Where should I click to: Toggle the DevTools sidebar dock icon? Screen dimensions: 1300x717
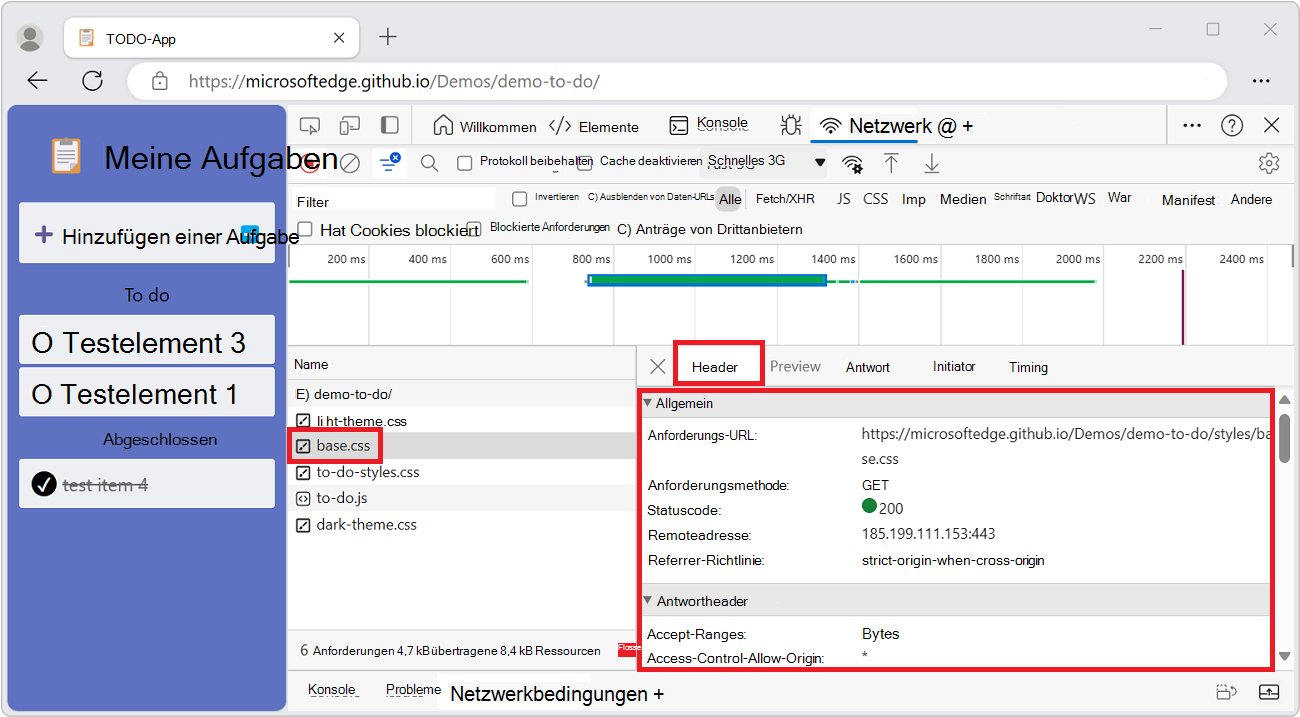point(390,125)
